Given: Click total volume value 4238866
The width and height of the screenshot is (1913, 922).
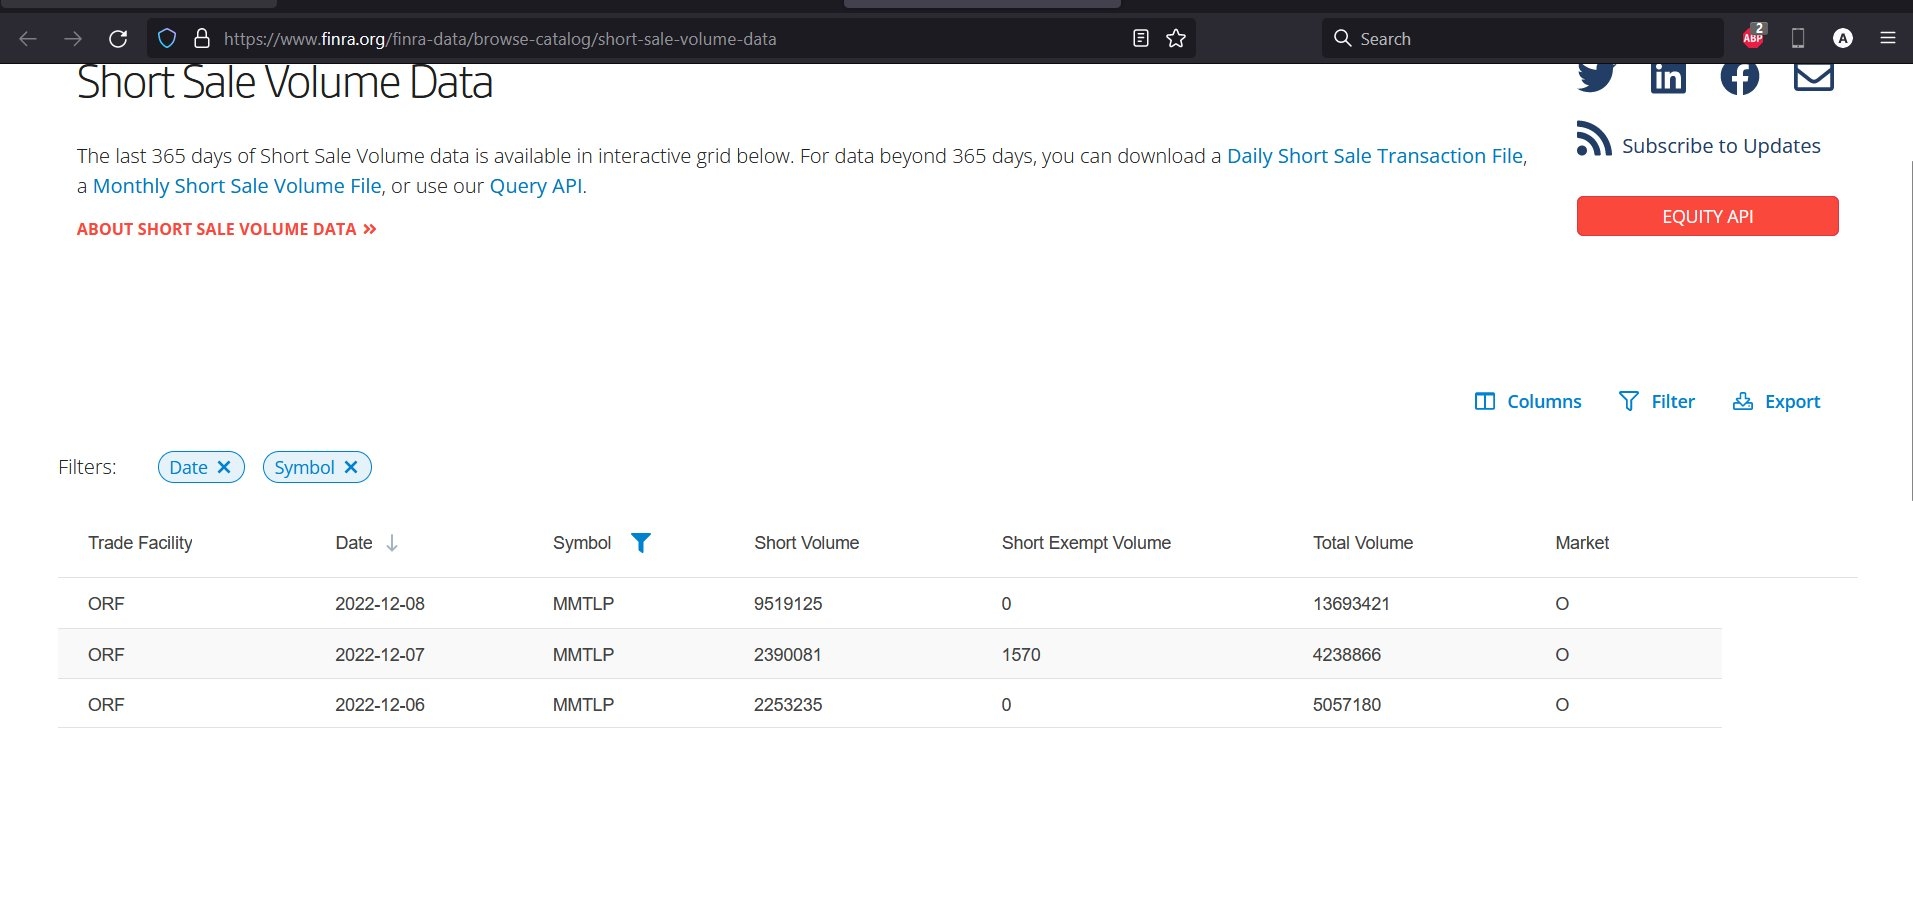Looking at the screenshot, I should (1347, 655).
